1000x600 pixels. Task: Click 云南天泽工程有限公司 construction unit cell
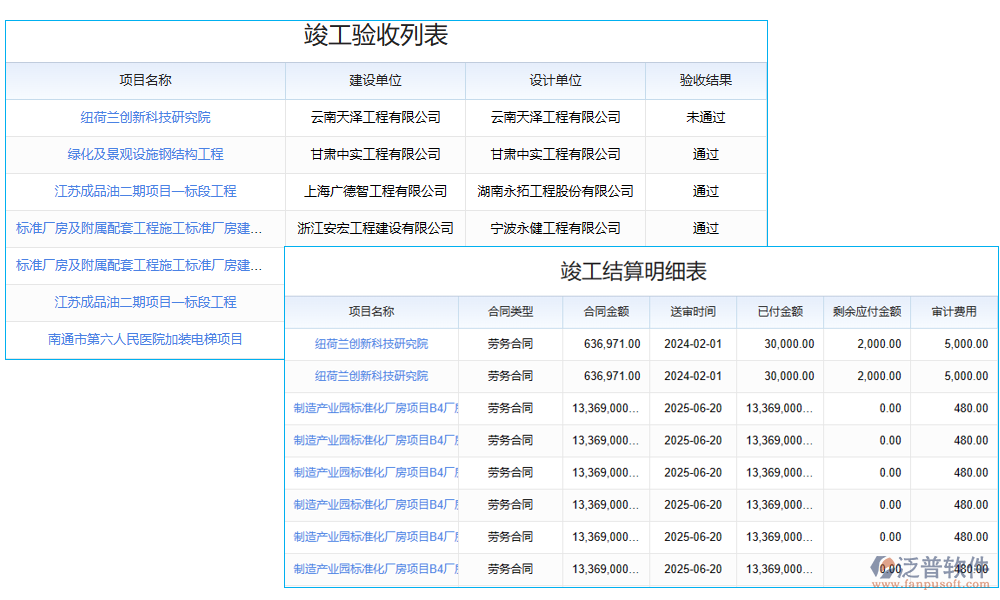[x=375, y=118]
